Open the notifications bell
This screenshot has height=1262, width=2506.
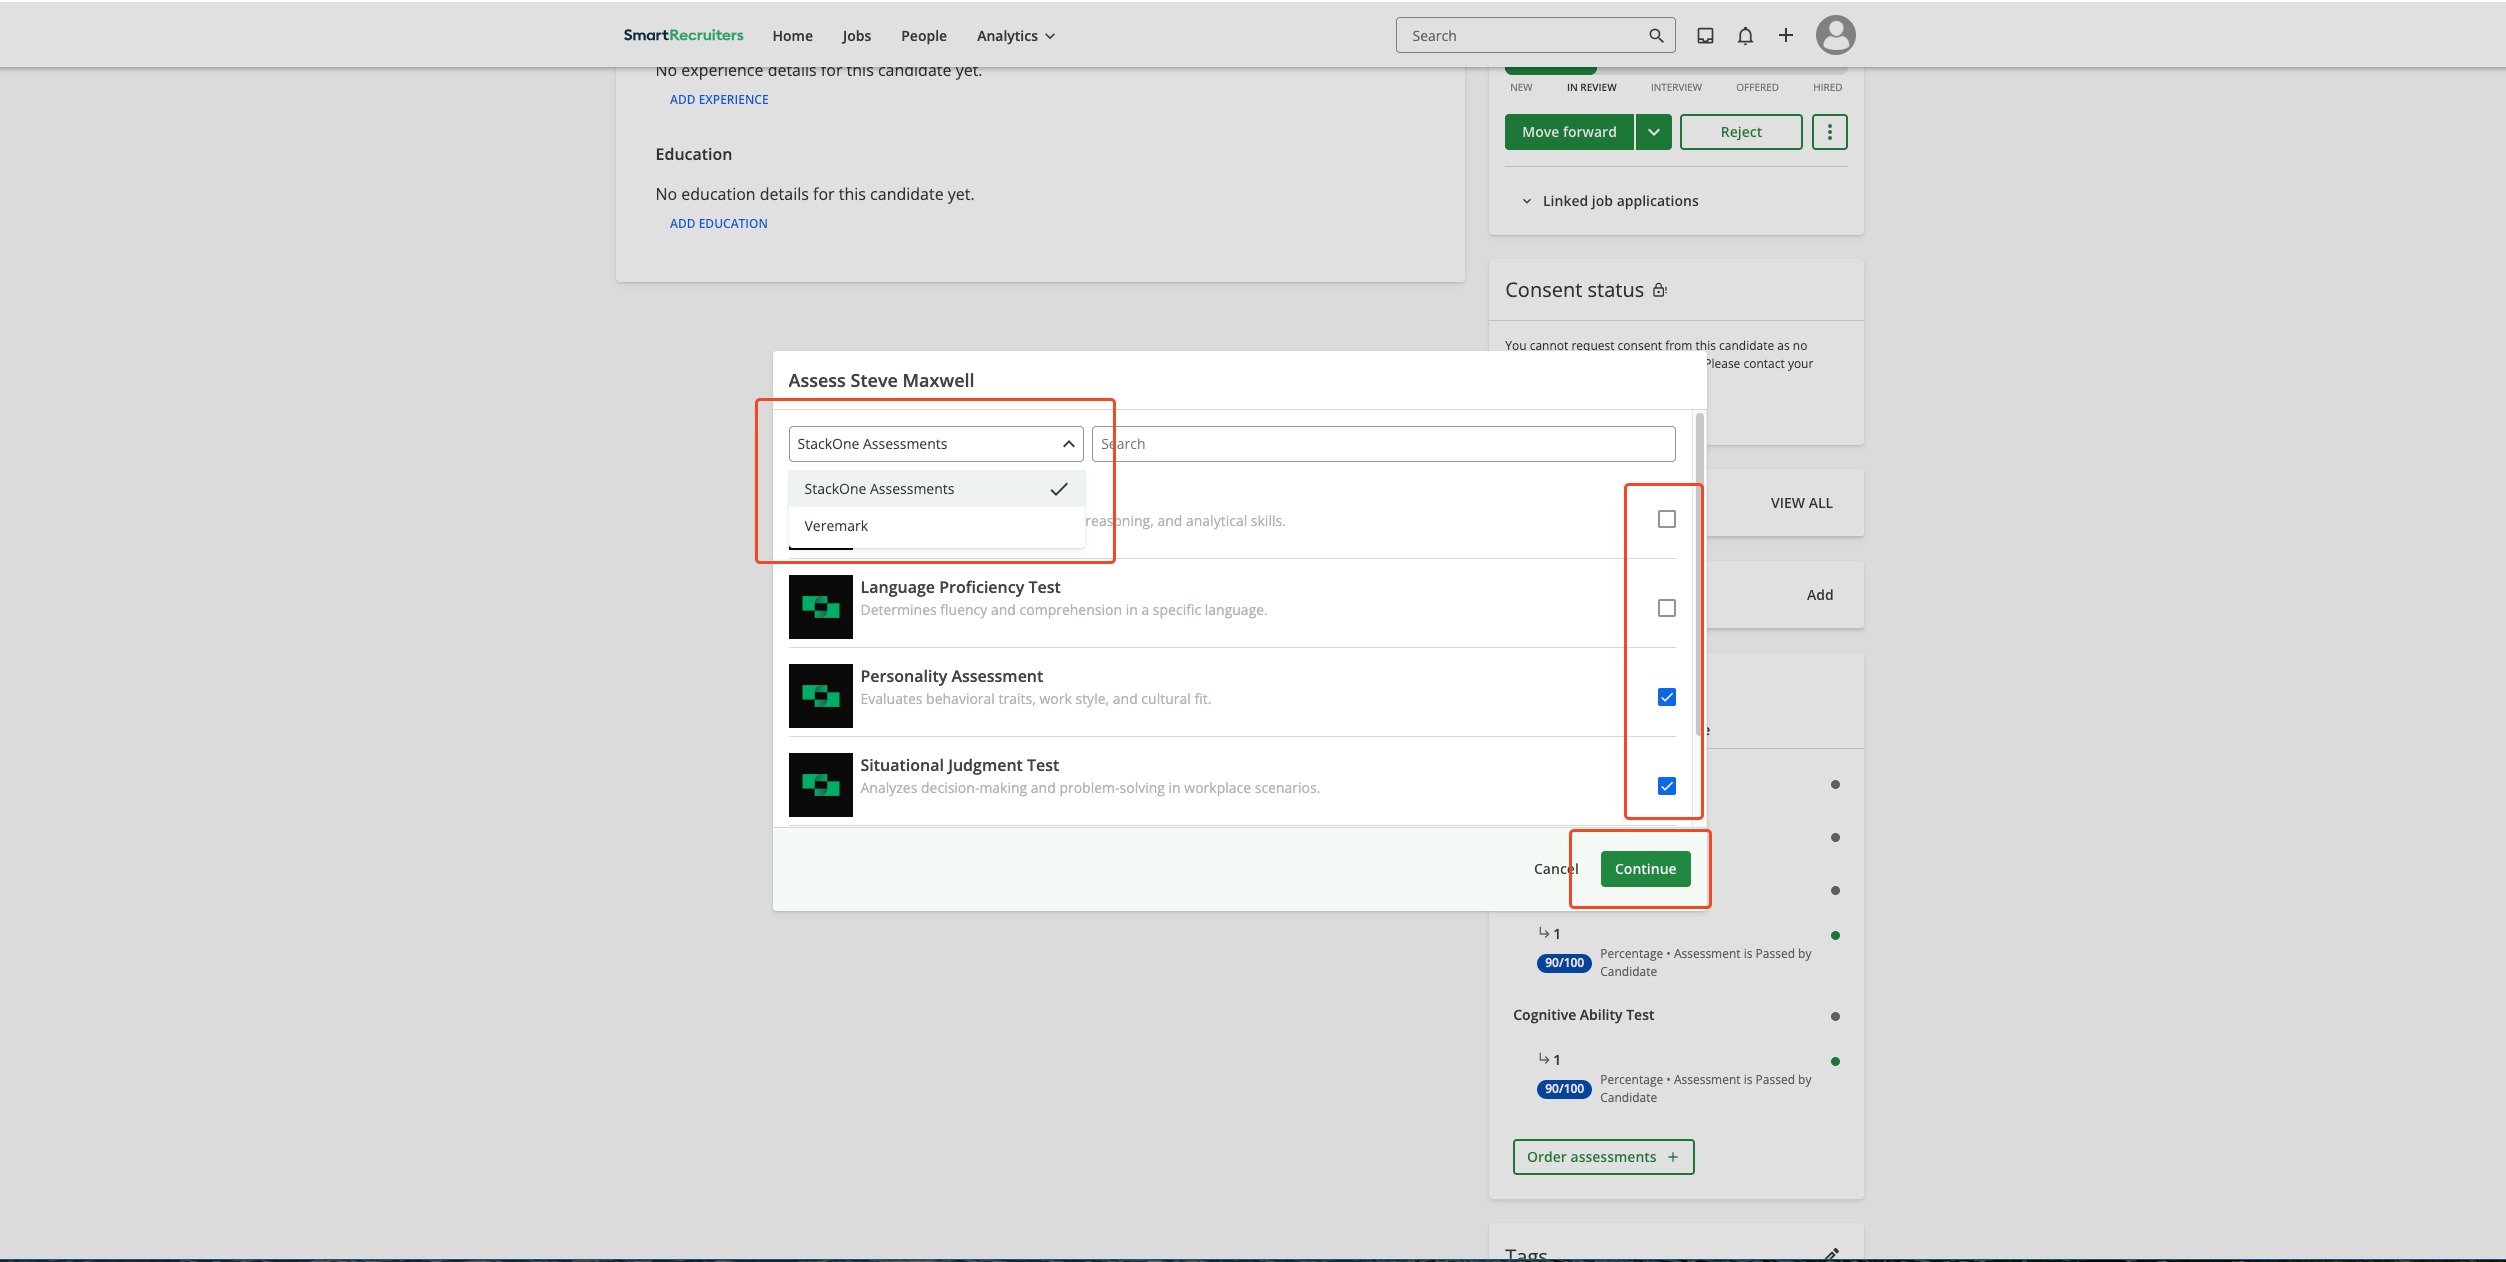click(1745, 36)
